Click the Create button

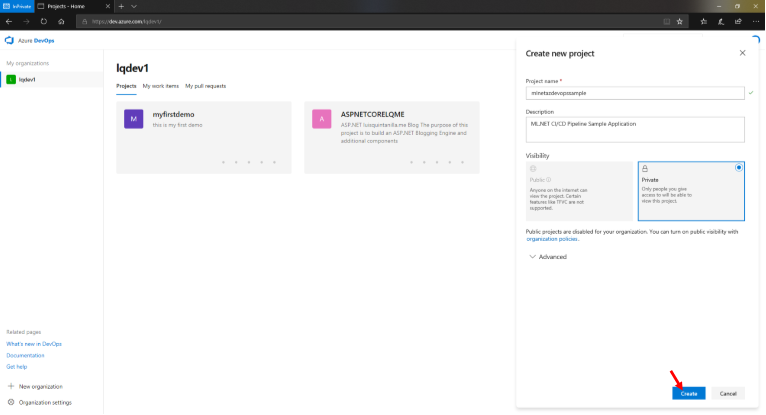[689, 394]
